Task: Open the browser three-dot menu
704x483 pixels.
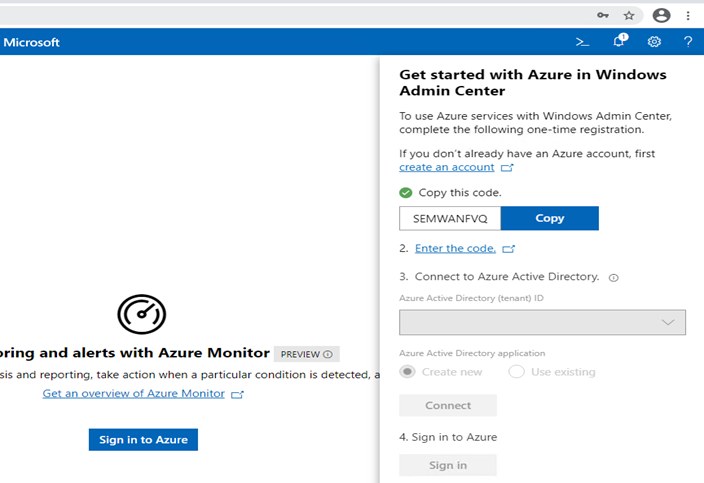Action: point(688,16)
